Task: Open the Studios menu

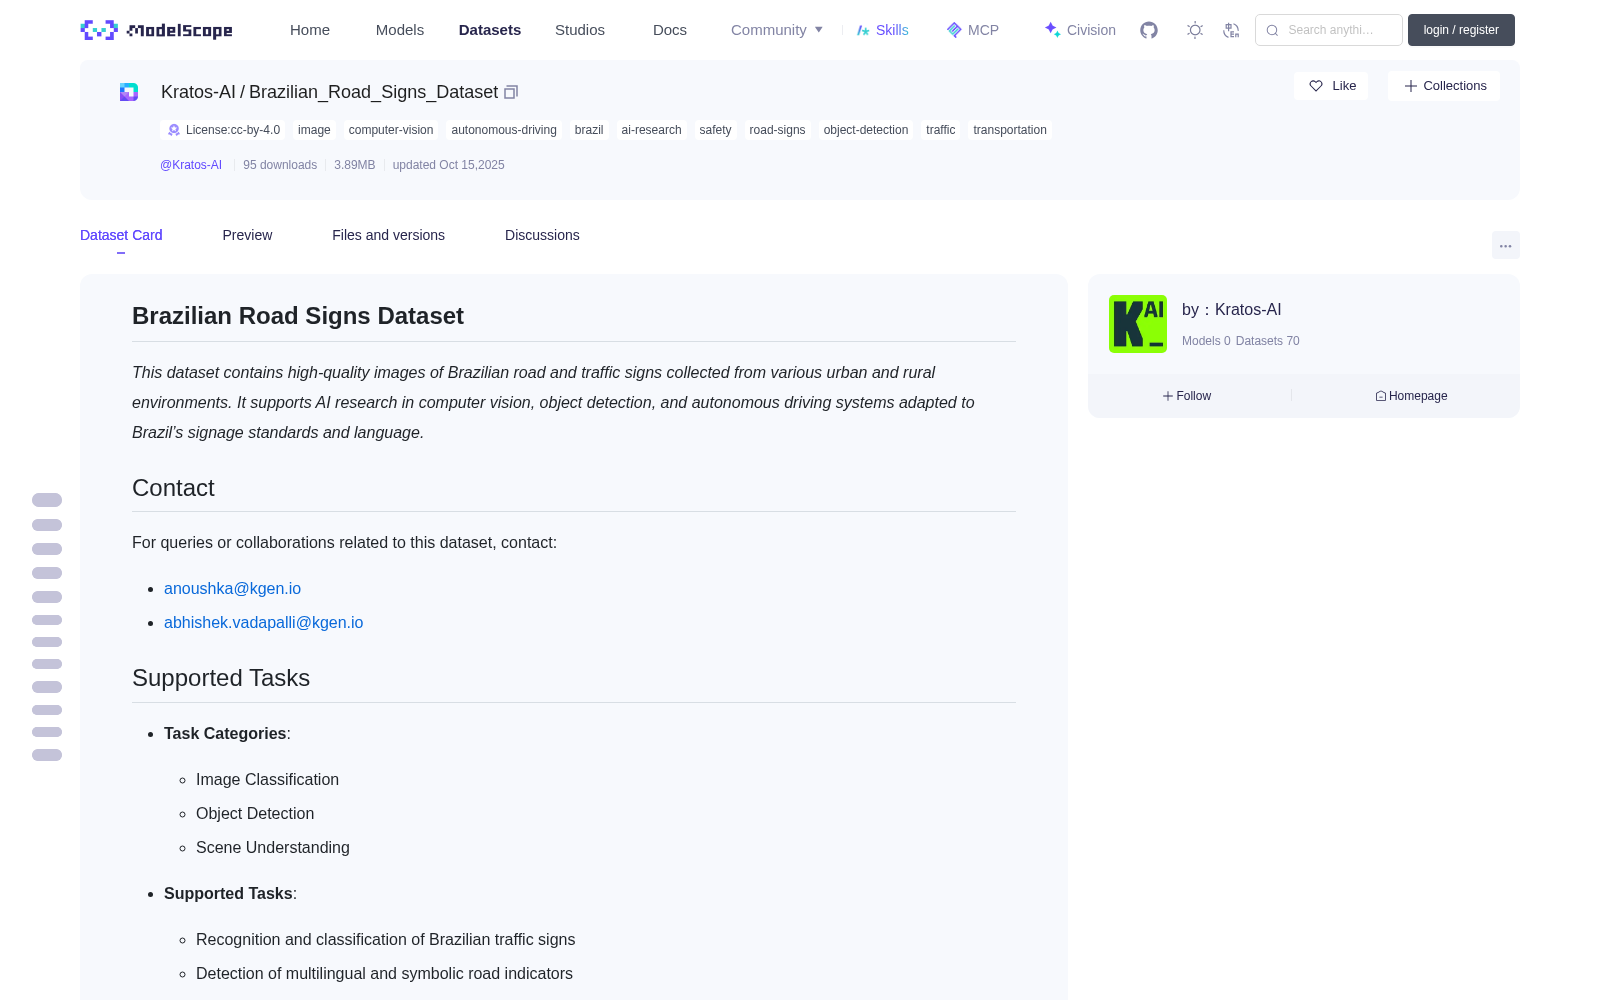Action: [x=580, y=30]
